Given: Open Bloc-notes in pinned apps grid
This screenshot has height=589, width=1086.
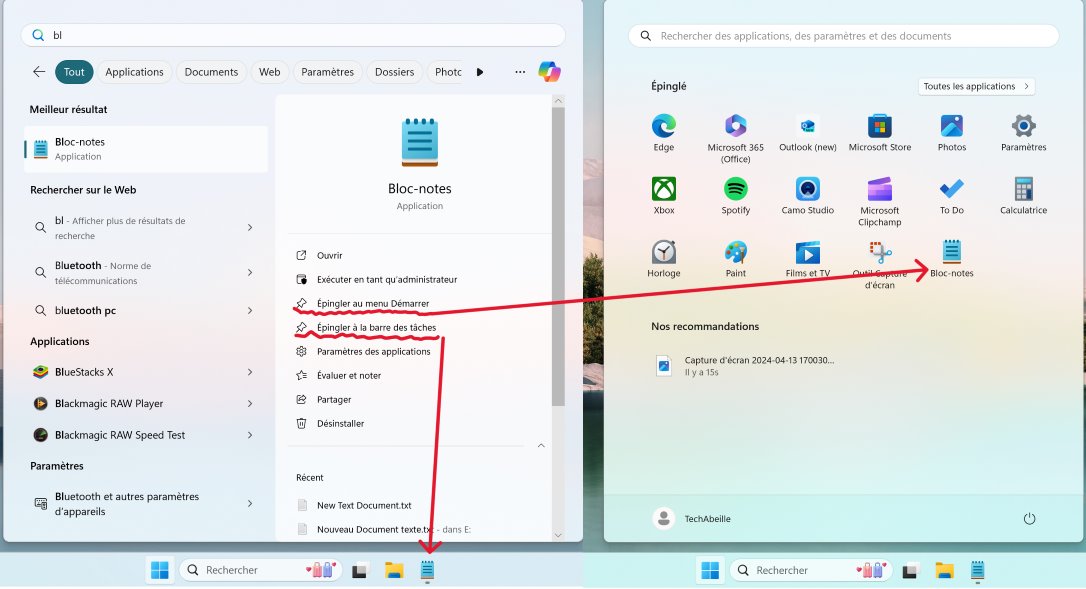Looking at the screenshot, I should click(952, 252).
